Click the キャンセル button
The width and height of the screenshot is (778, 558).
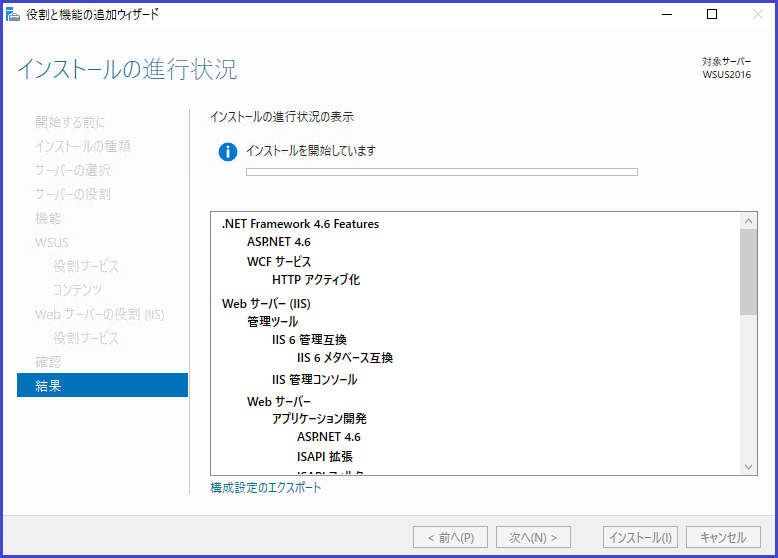click(x=723, y=537)
